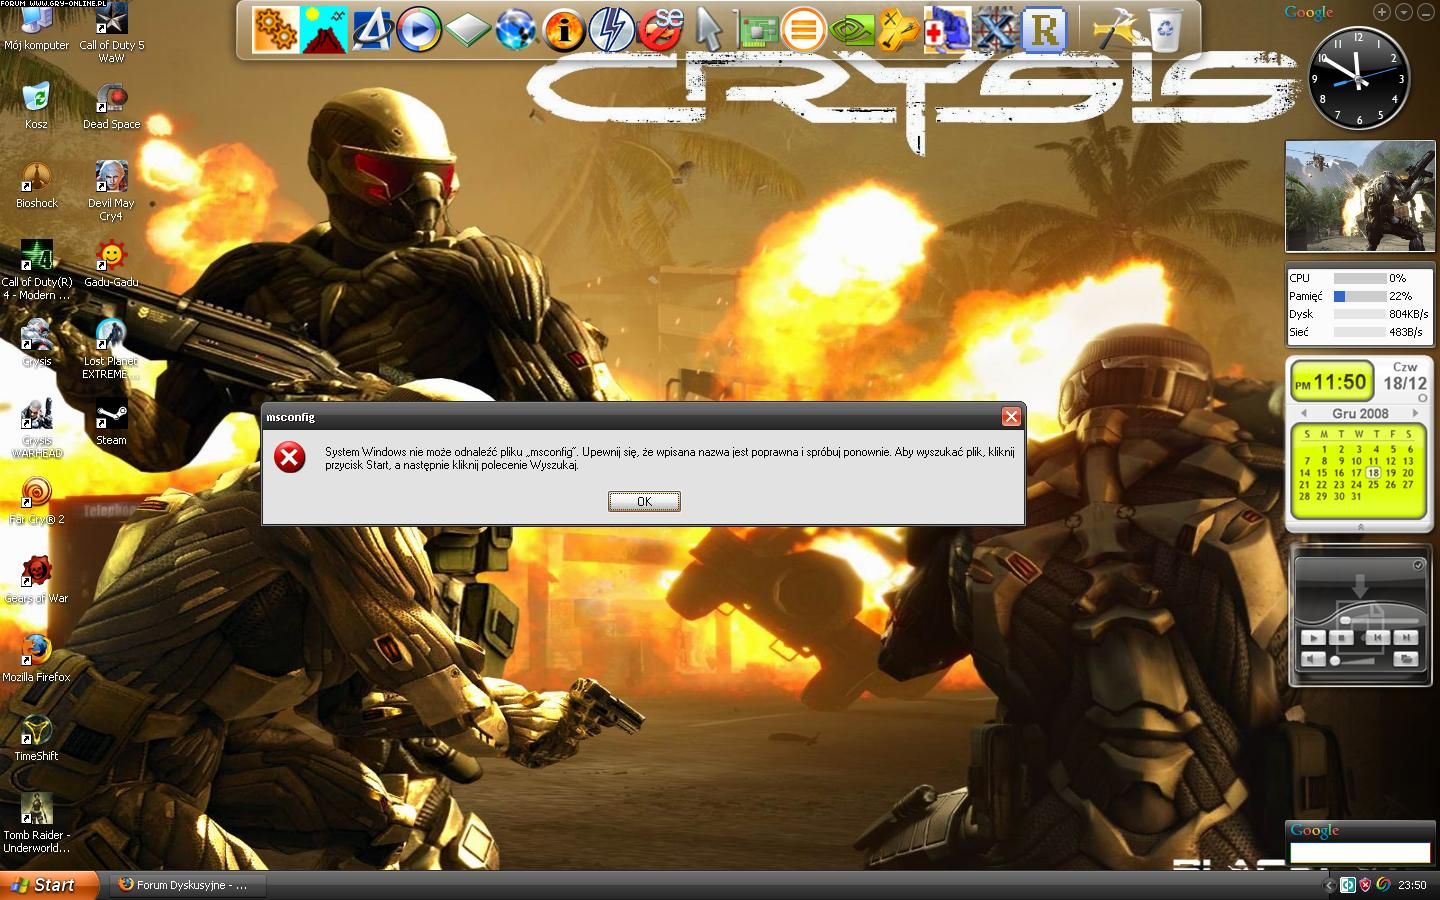Select the Far Cry 2 desktop shortcut
This screenshot has width=1440, height=900.
(36, 502)
